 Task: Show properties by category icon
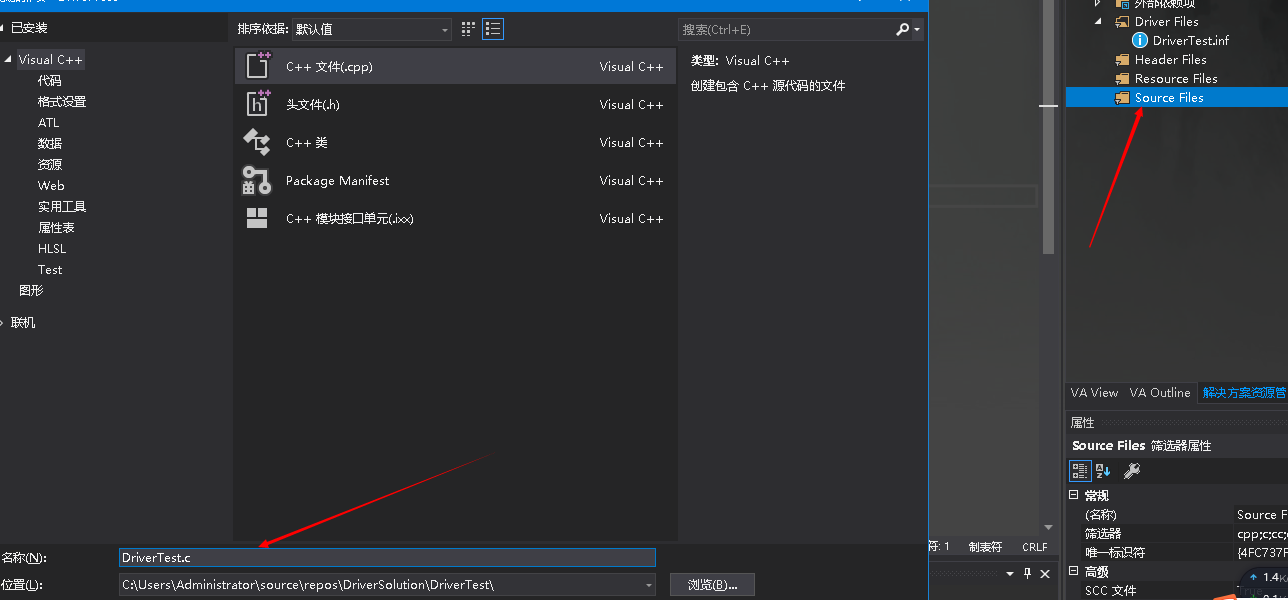coord(1080,470)
